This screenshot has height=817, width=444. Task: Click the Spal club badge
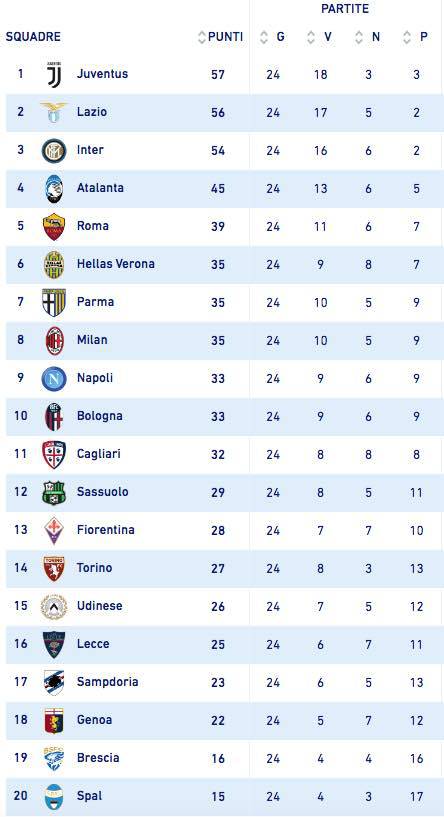click(x=54, y=796)
